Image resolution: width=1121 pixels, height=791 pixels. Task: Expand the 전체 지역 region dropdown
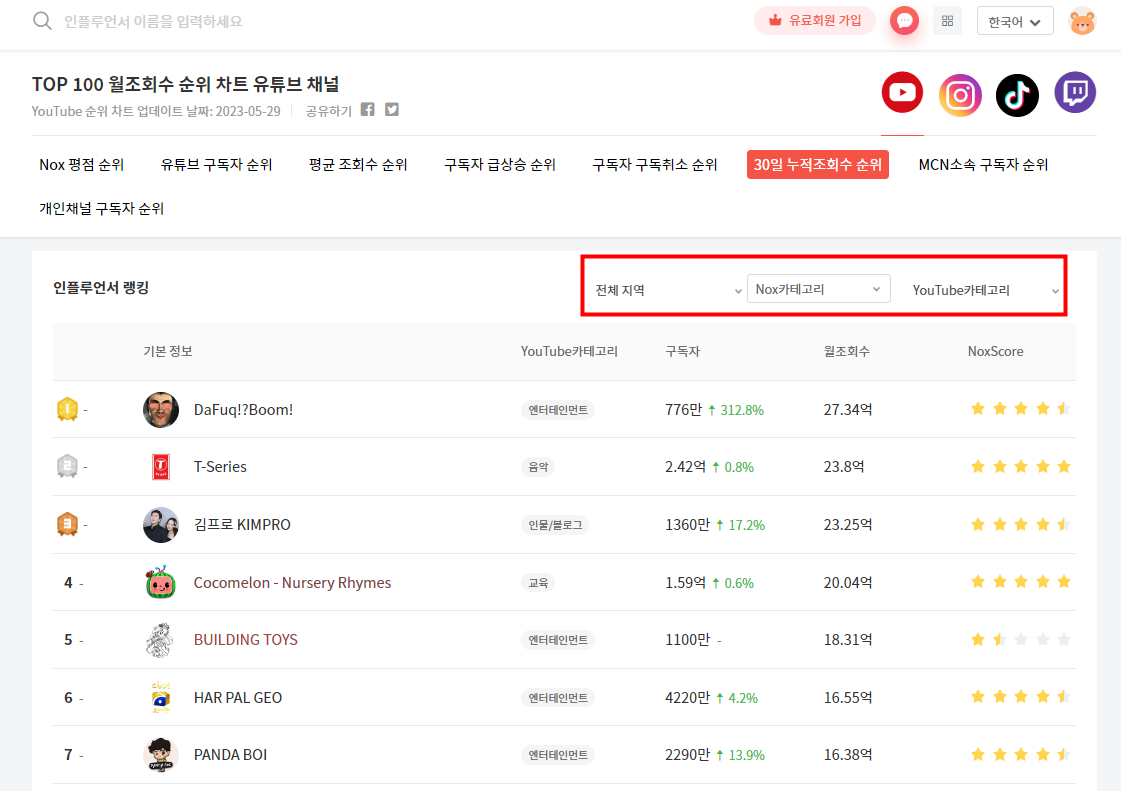(668, 290)
